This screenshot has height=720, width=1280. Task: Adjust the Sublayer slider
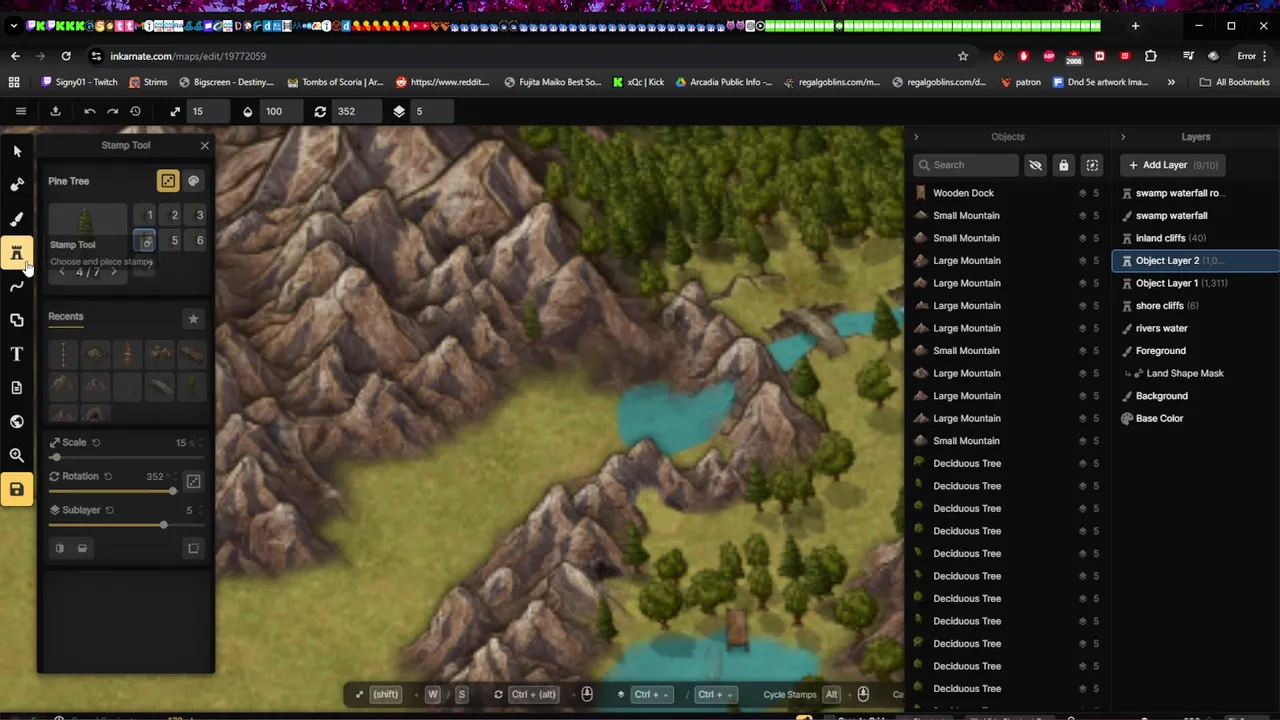click(127, 525)
